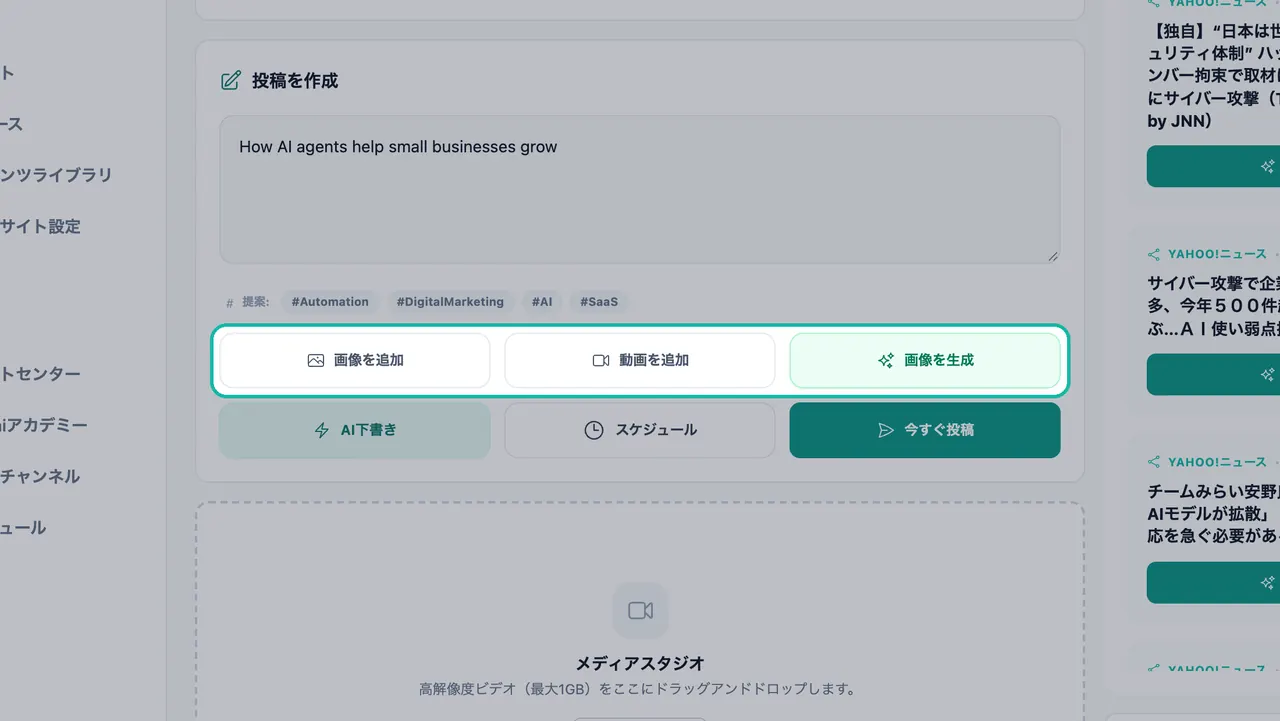Click the sparkle button under チームみらい安野 card
Screen dimensions: 1280x721
[1213, 582]
